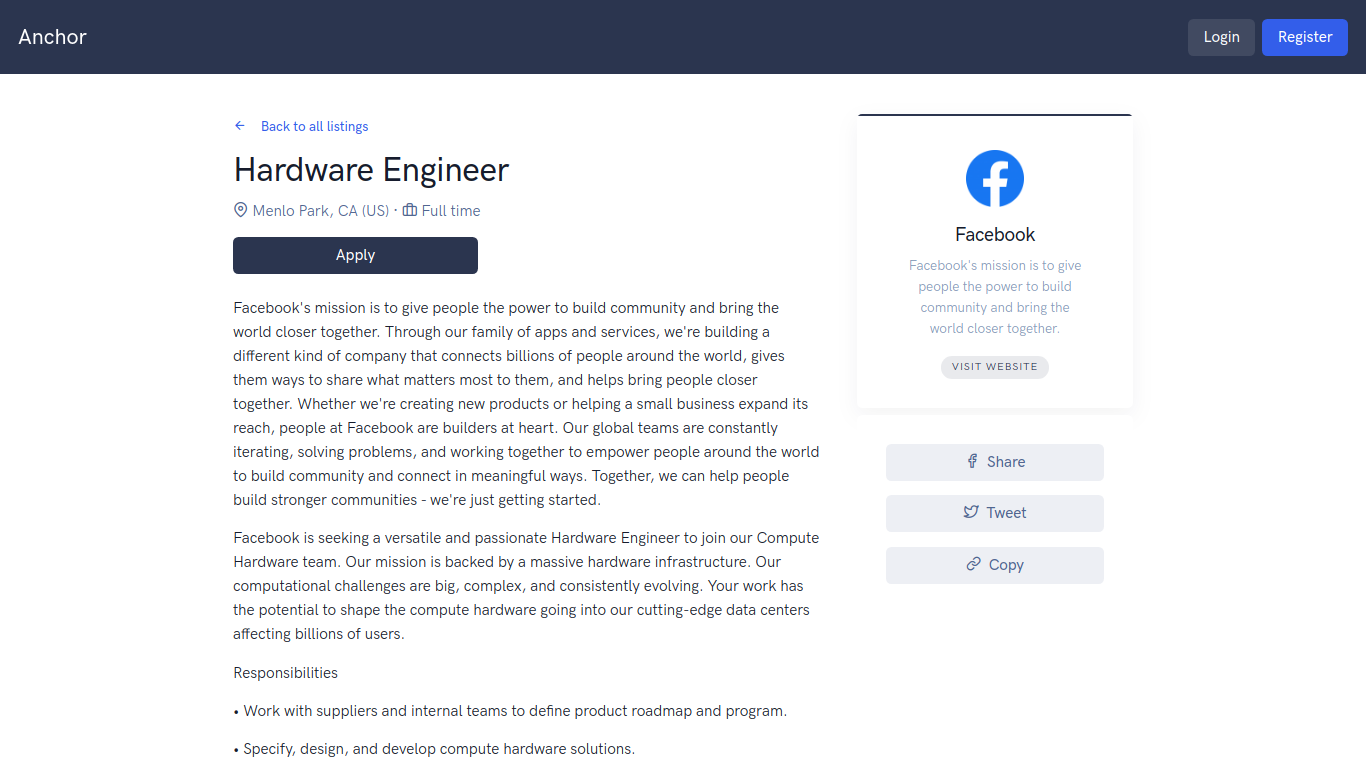The image size is (1366, 768).
Task: Click the 'Facebook is seeking' paragraph
Action: 526,586
